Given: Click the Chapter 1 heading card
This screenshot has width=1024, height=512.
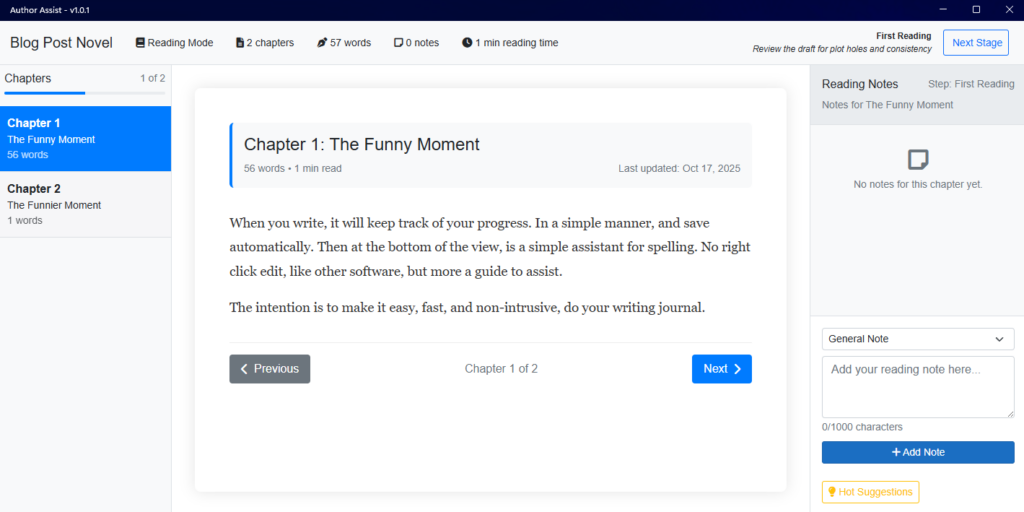Looking at the screenshot, I should click(491, 155).
